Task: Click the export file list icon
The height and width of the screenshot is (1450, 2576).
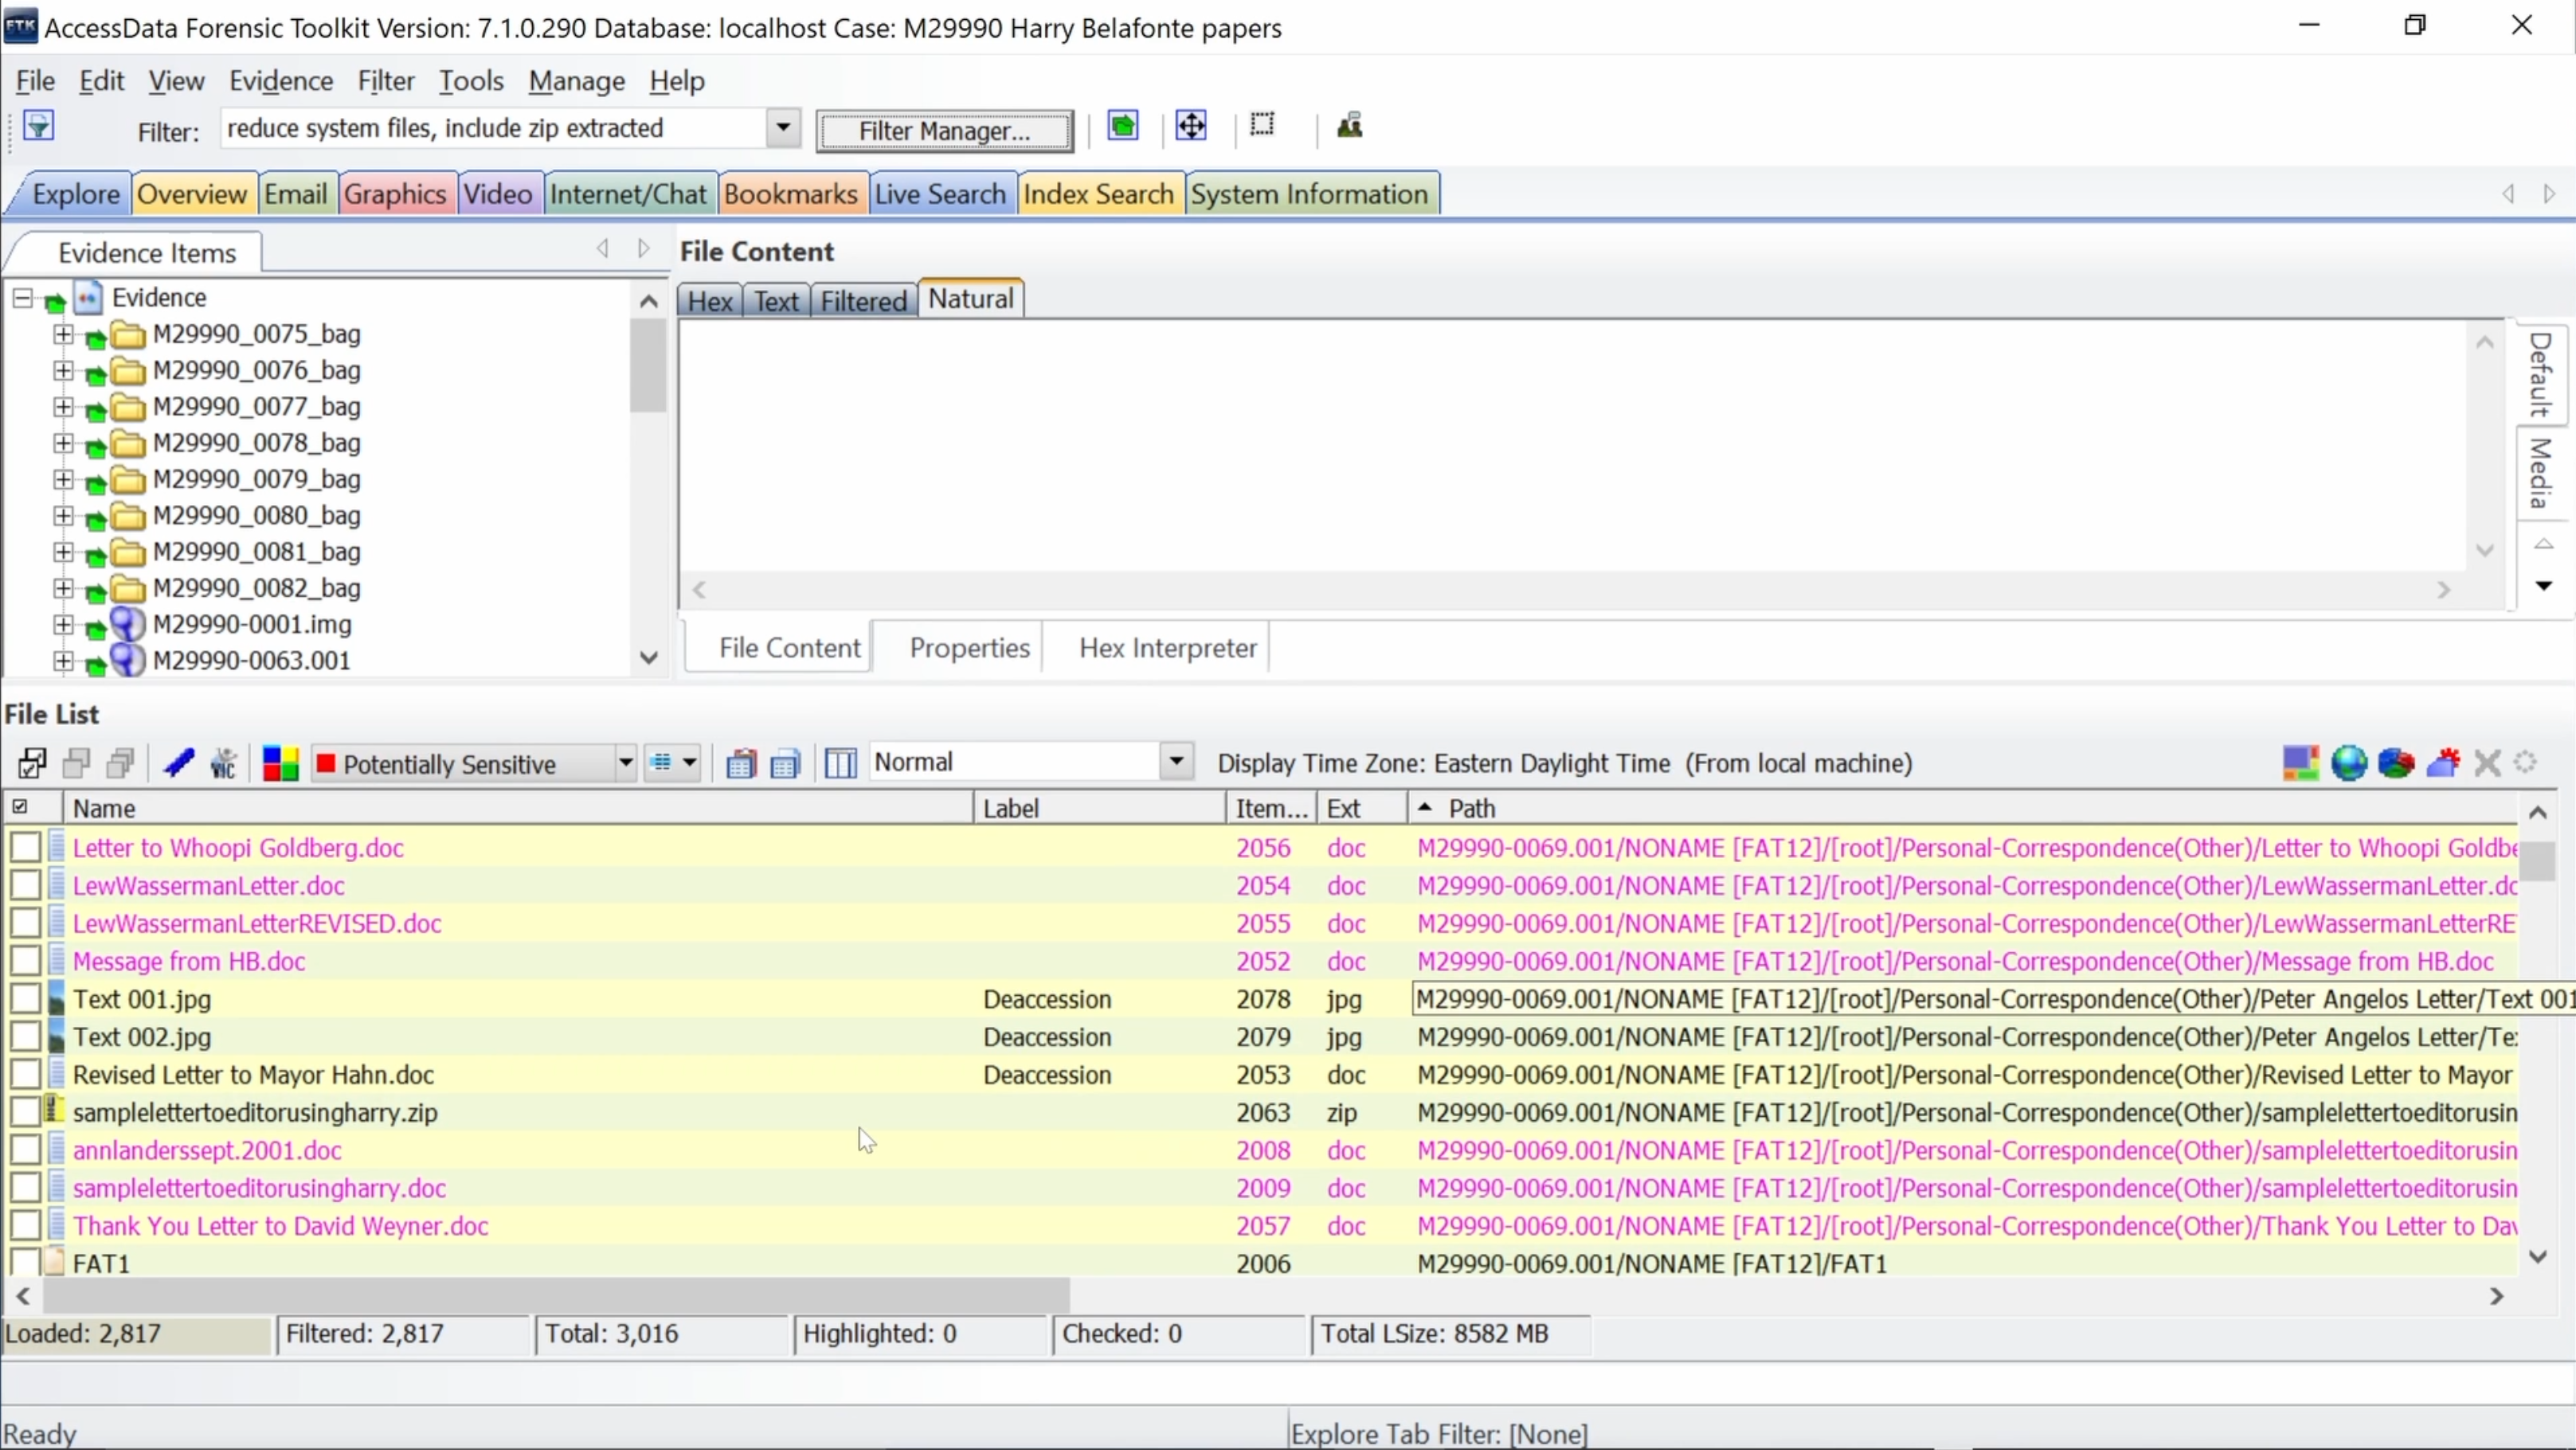Action: (x=785, y=764)
